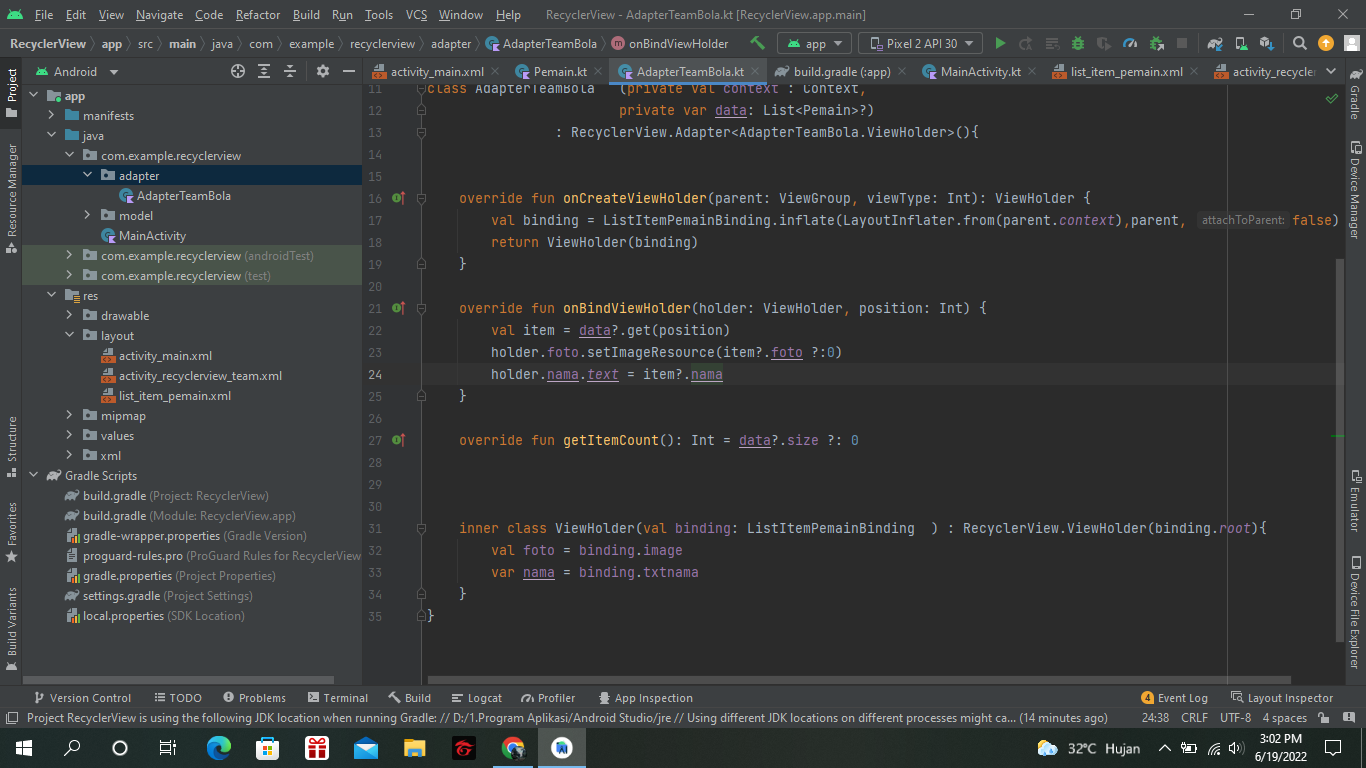
Task: Click the override gutter icon beside getItemCount
Action: tap(398, 440)
